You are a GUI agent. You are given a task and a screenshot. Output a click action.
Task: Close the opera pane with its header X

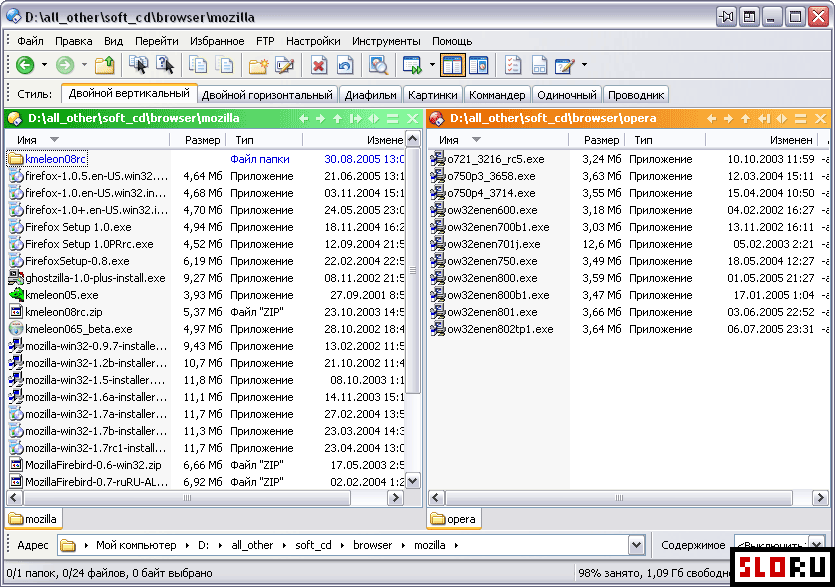(x=821, y=118)
